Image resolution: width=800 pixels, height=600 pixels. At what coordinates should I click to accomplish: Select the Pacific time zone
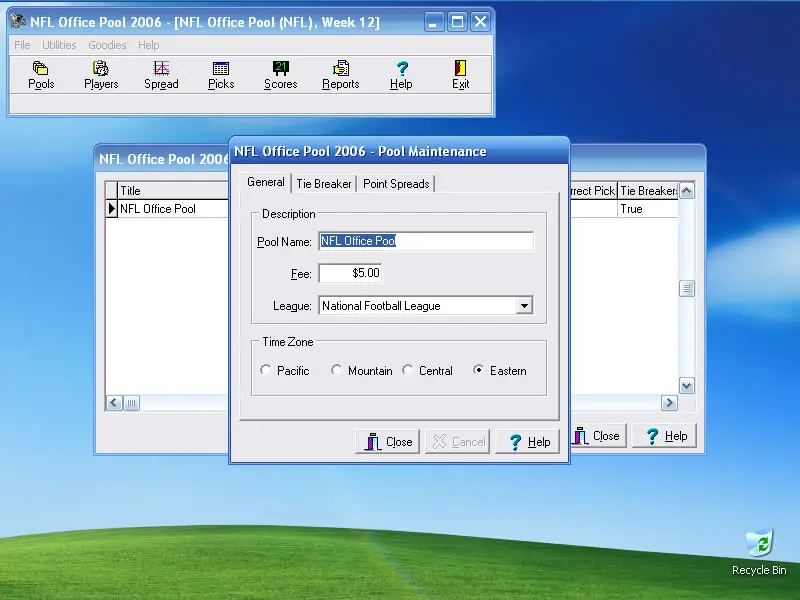point(285,370)
